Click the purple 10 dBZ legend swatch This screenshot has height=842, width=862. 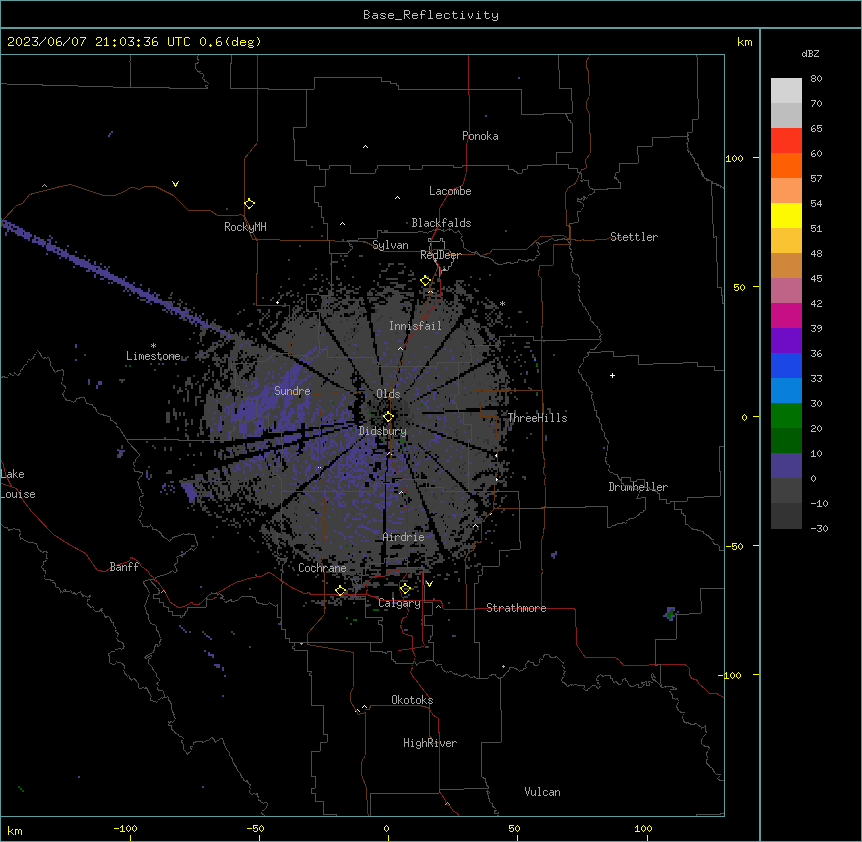(786, 466)
